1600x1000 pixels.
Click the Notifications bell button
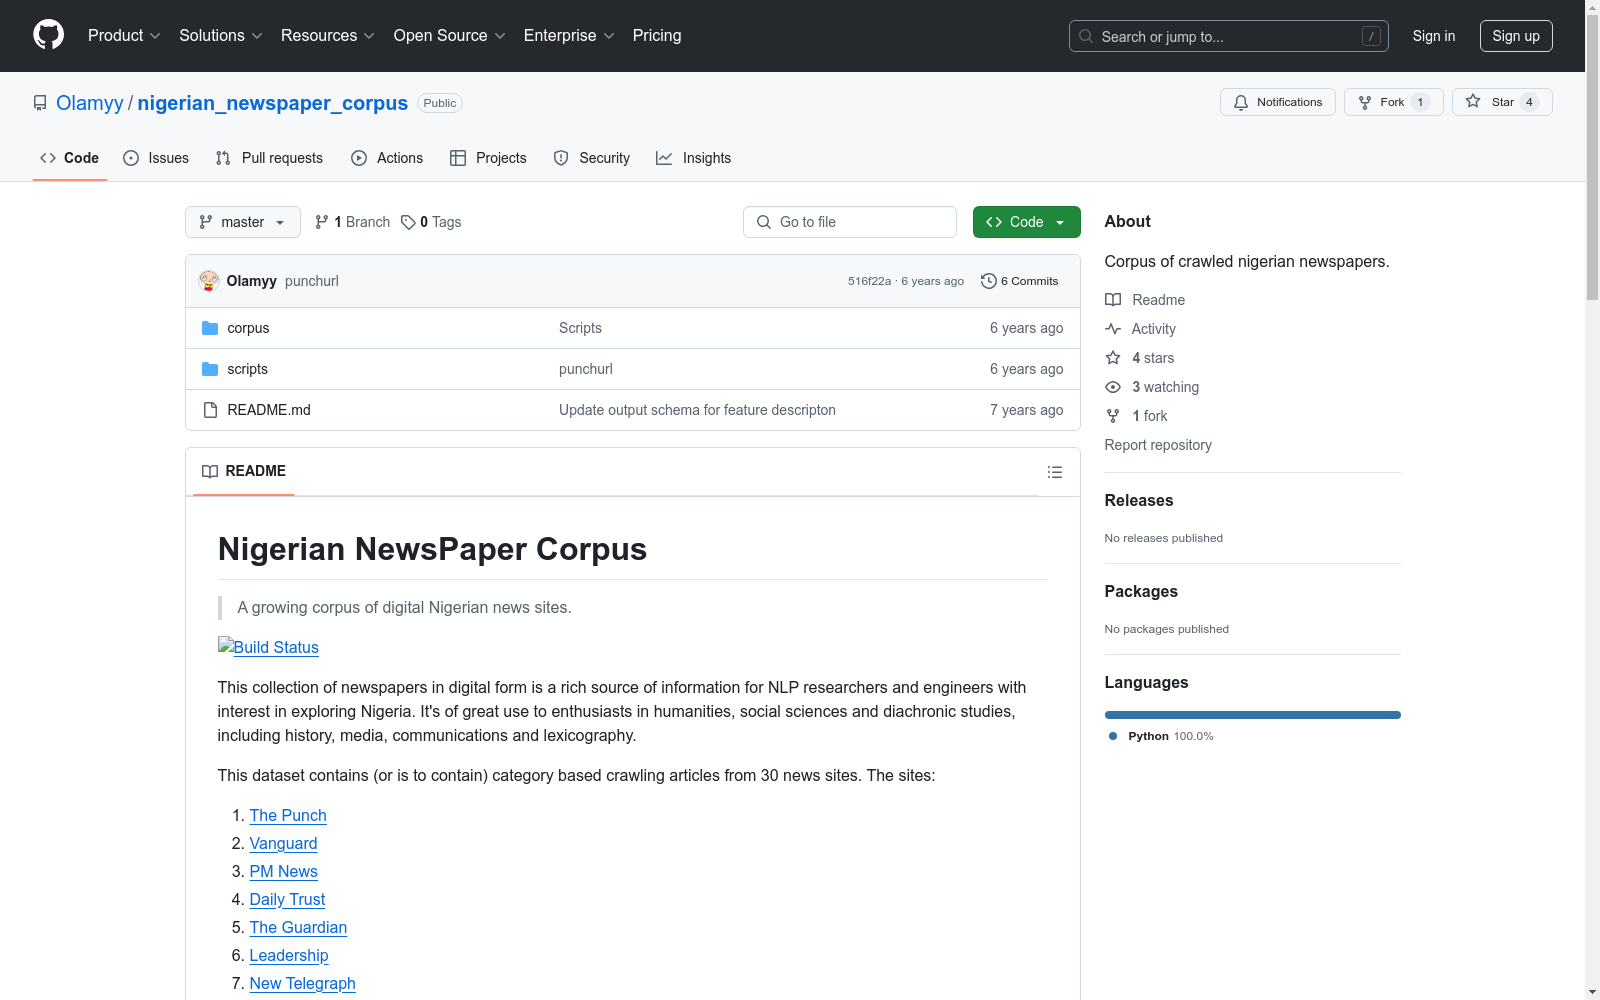1278,102
